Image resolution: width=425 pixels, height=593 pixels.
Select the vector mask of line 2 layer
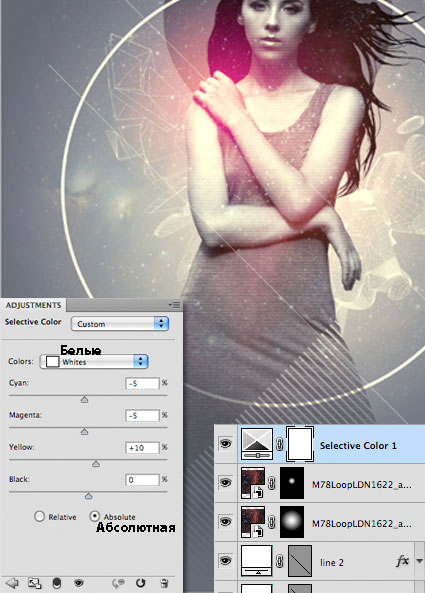pos(300,560)
